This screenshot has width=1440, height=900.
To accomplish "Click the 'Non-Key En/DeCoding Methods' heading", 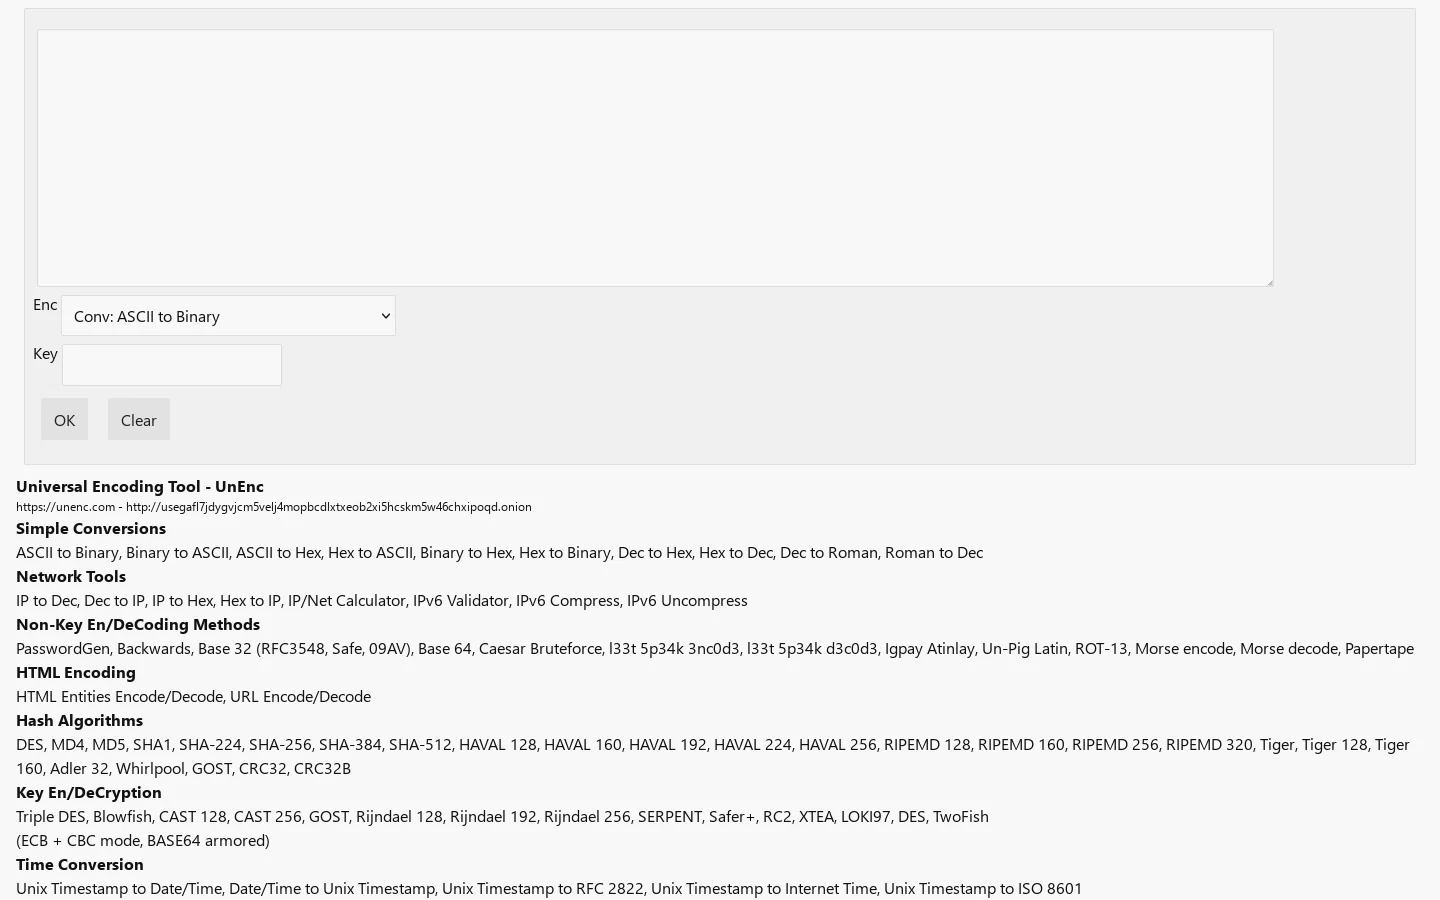I will point(138,625).
